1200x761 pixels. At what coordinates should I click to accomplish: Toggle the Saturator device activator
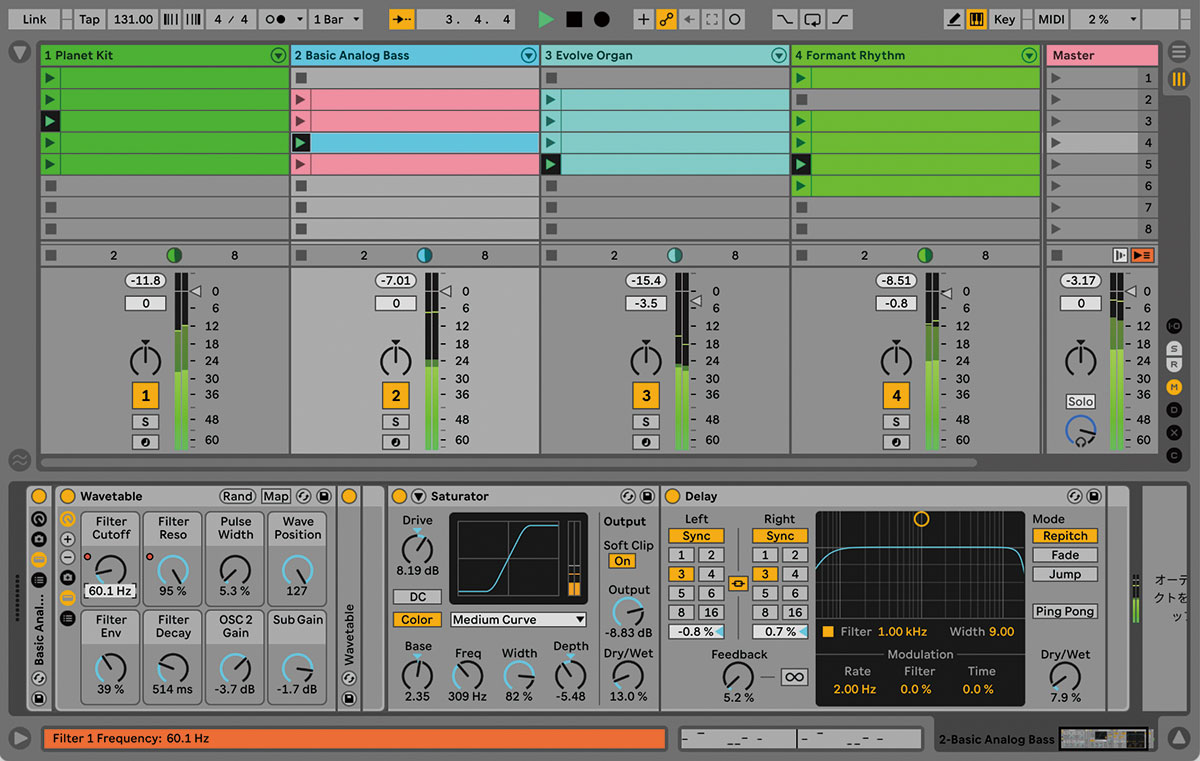[x=399, y=496]
